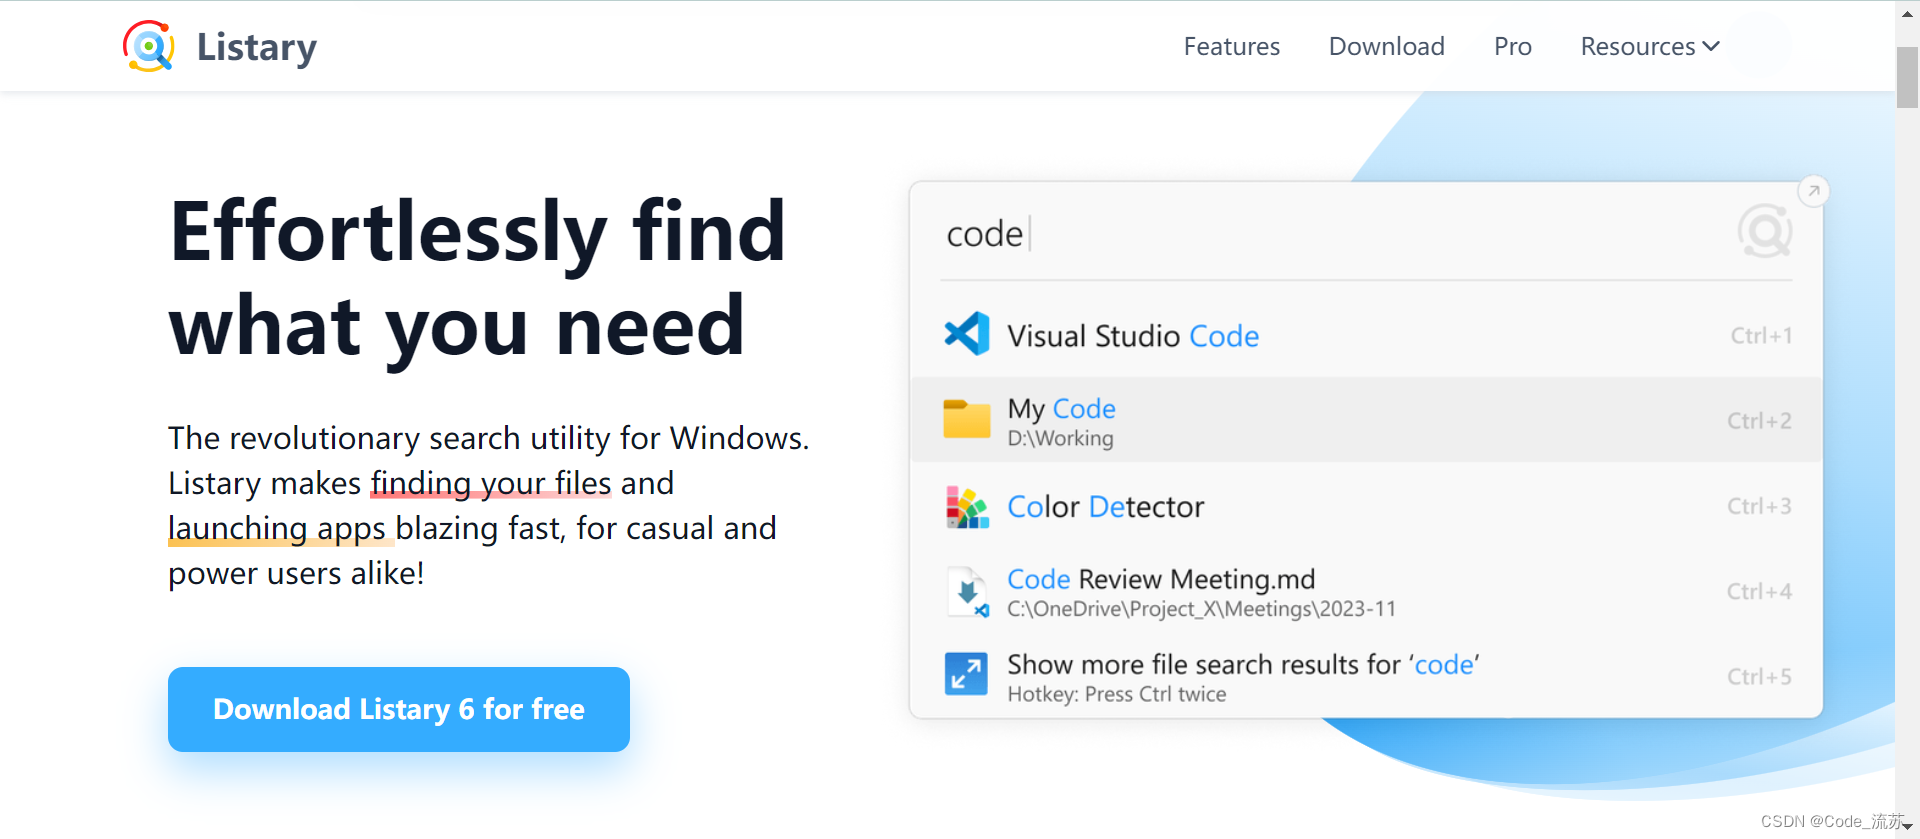Open the Features menu item
Viewport: 1920px width, 839px height.
pos(1231,46)
